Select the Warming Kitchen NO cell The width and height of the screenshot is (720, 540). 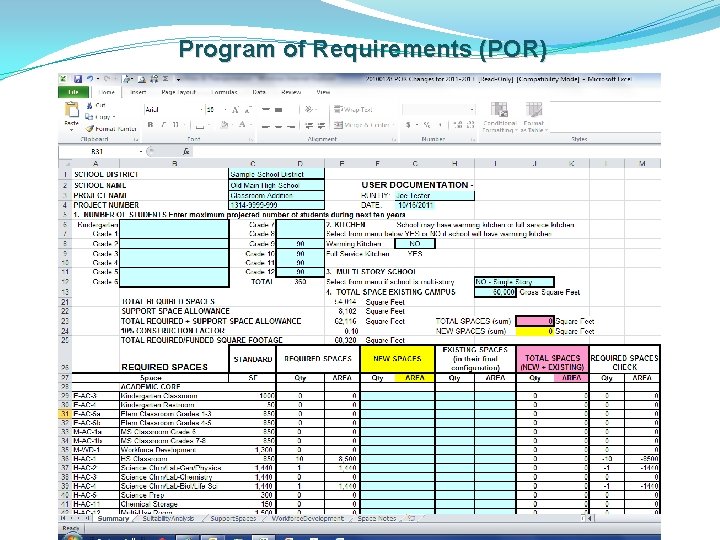point(415,244)
